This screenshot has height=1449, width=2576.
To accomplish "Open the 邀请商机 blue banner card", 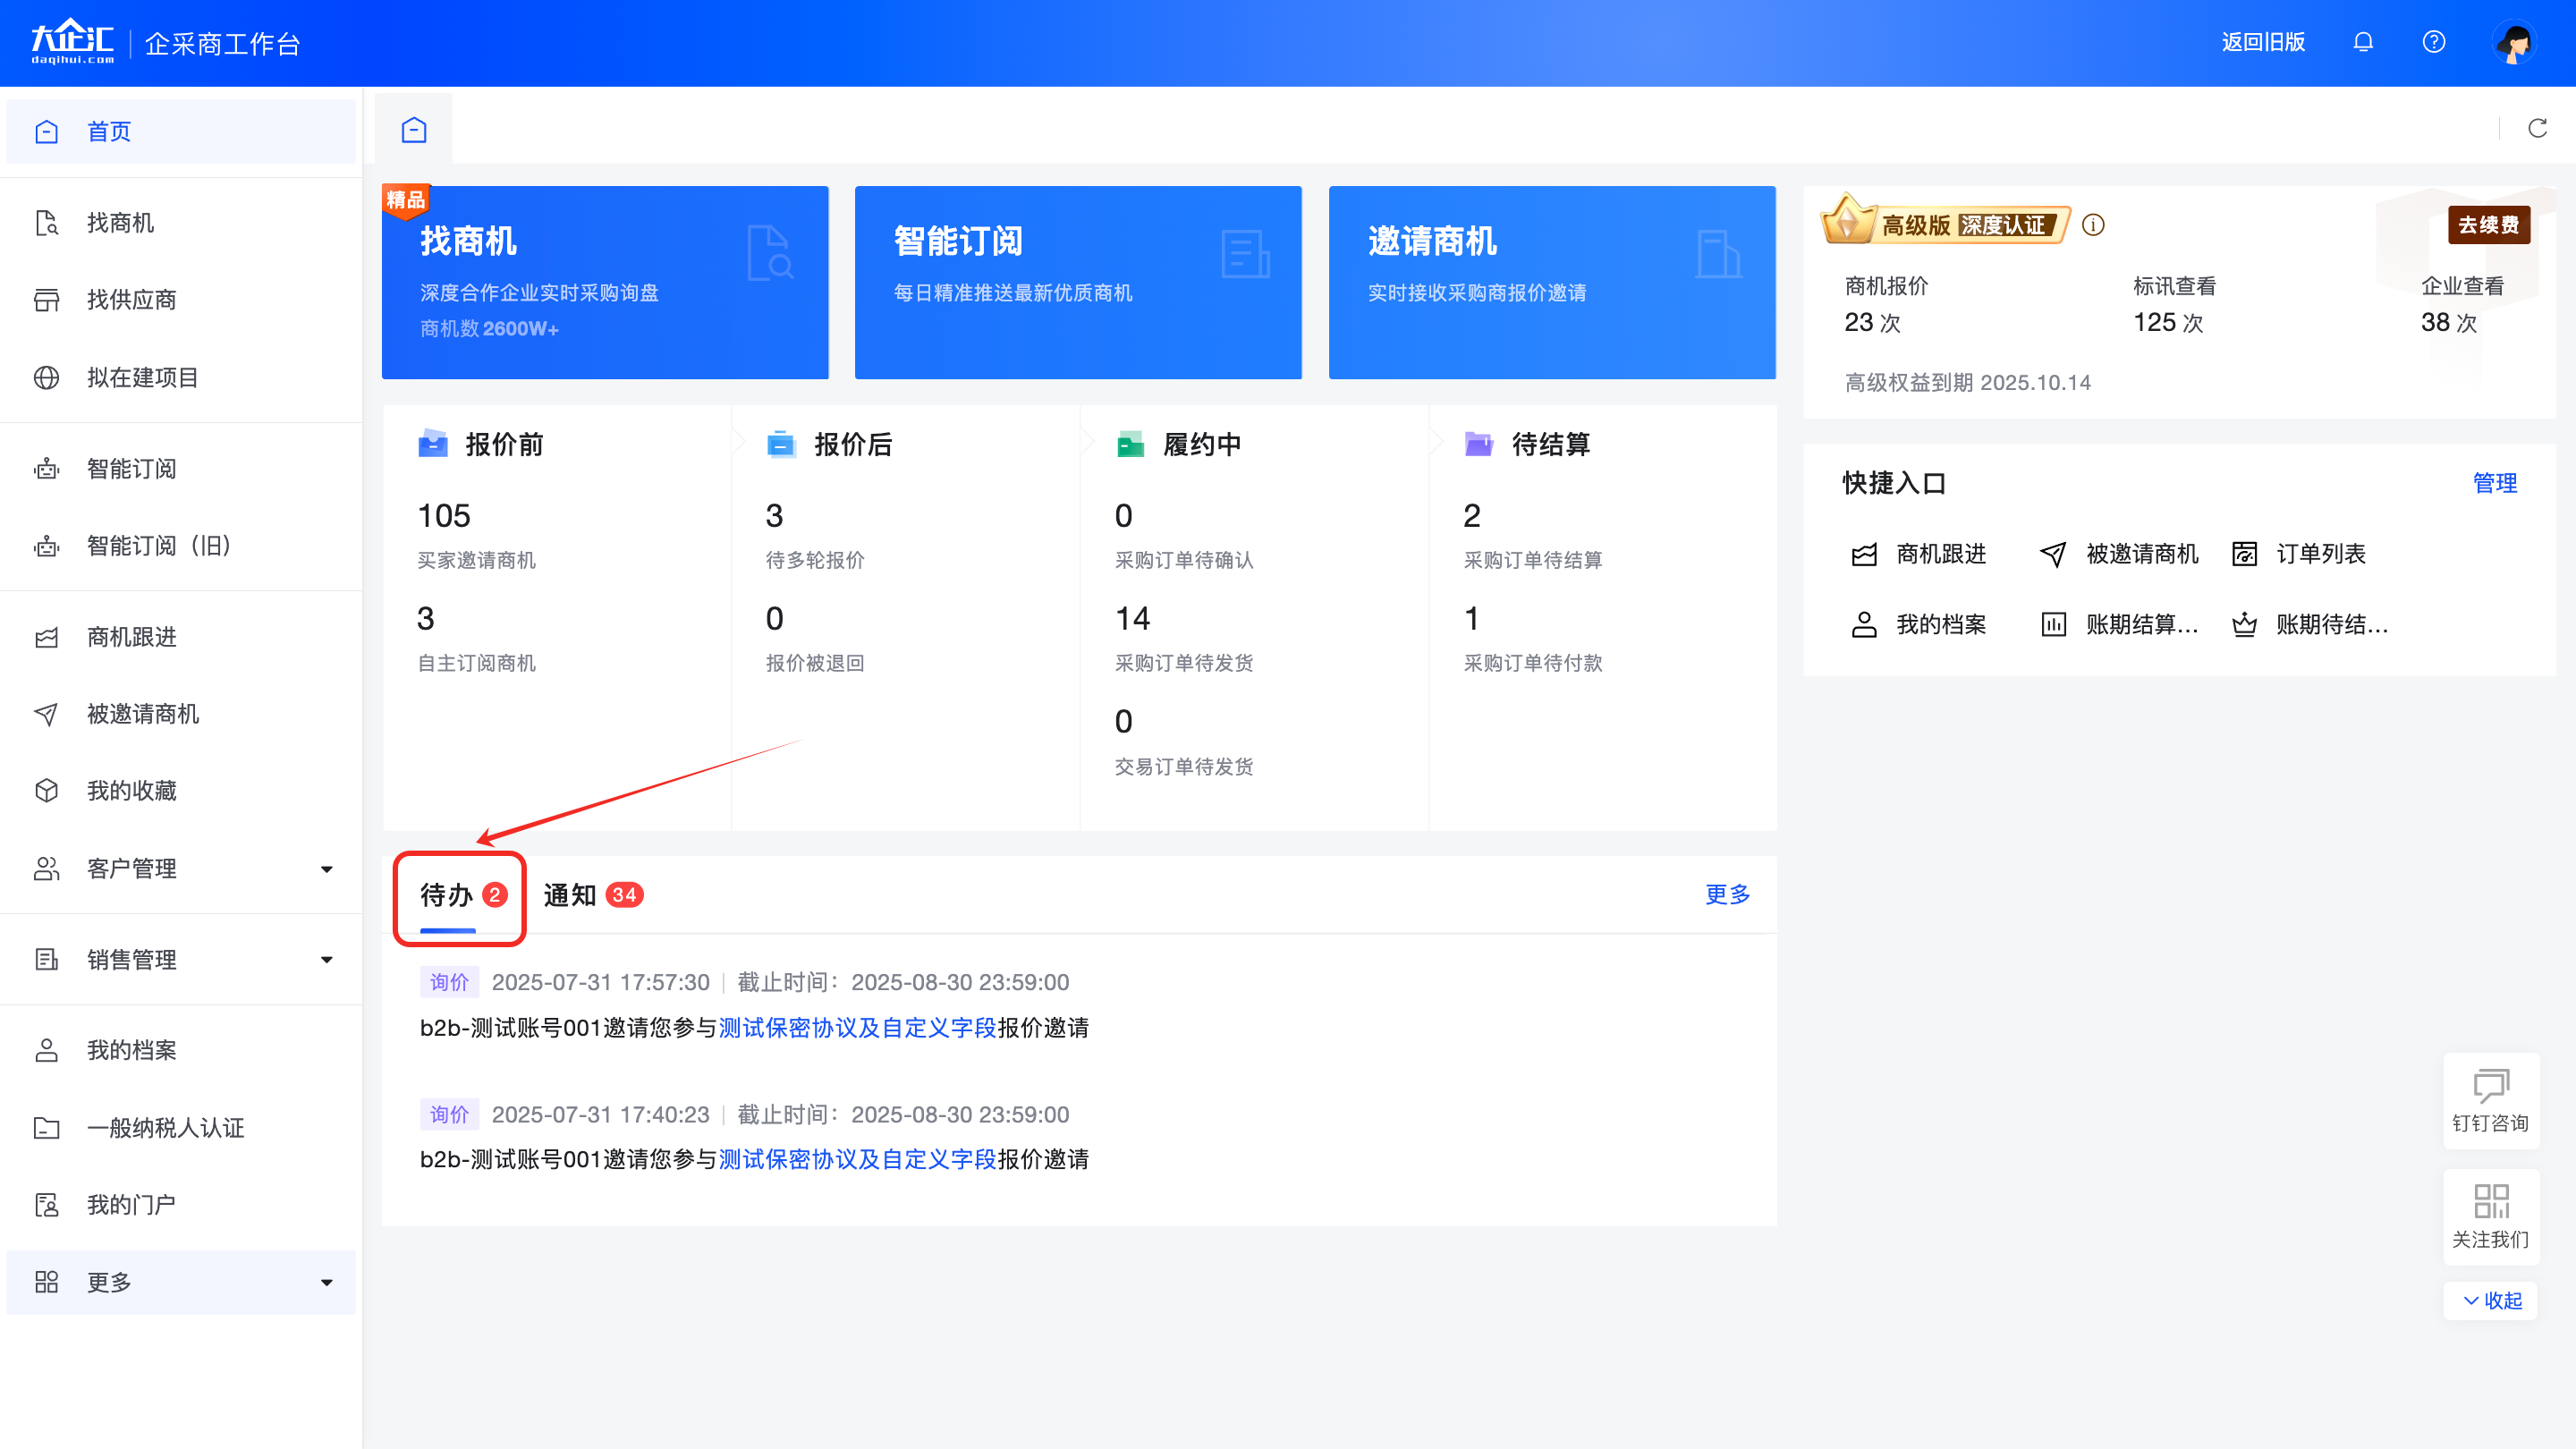I will (x=1552, y=282).
